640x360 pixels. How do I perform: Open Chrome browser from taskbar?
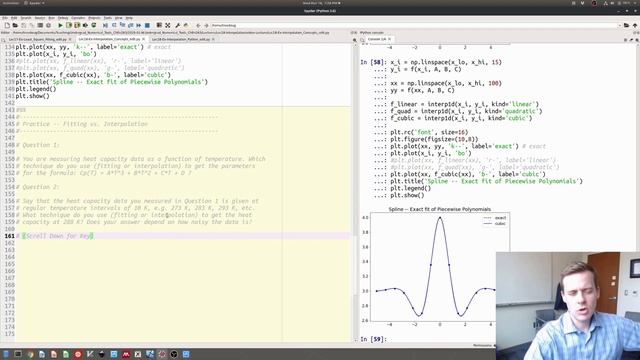[x=30, y=354]
